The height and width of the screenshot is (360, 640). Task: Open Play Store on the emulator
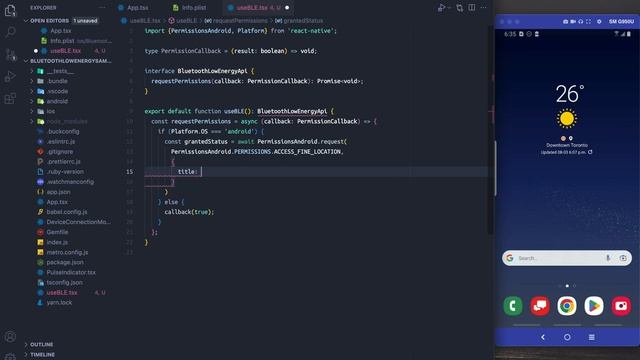pyautogui.click(x=594, y=306)
